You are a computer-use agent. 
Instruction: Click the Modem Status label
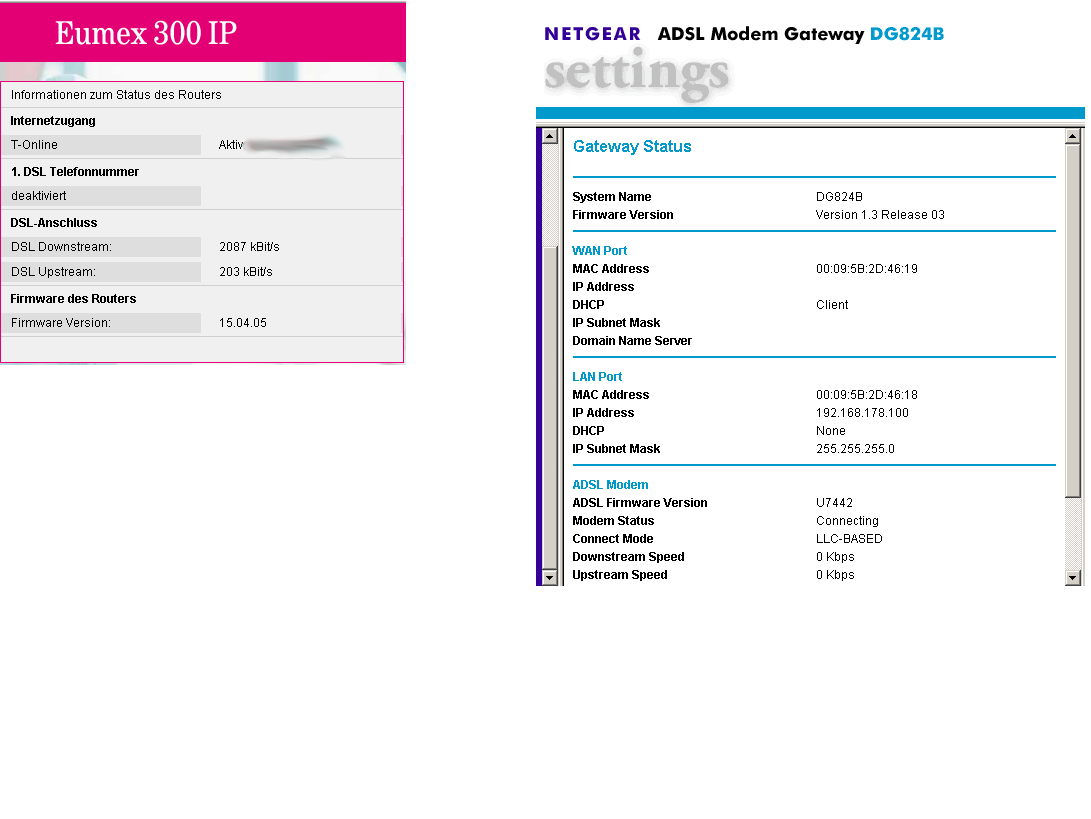point(613,520)
